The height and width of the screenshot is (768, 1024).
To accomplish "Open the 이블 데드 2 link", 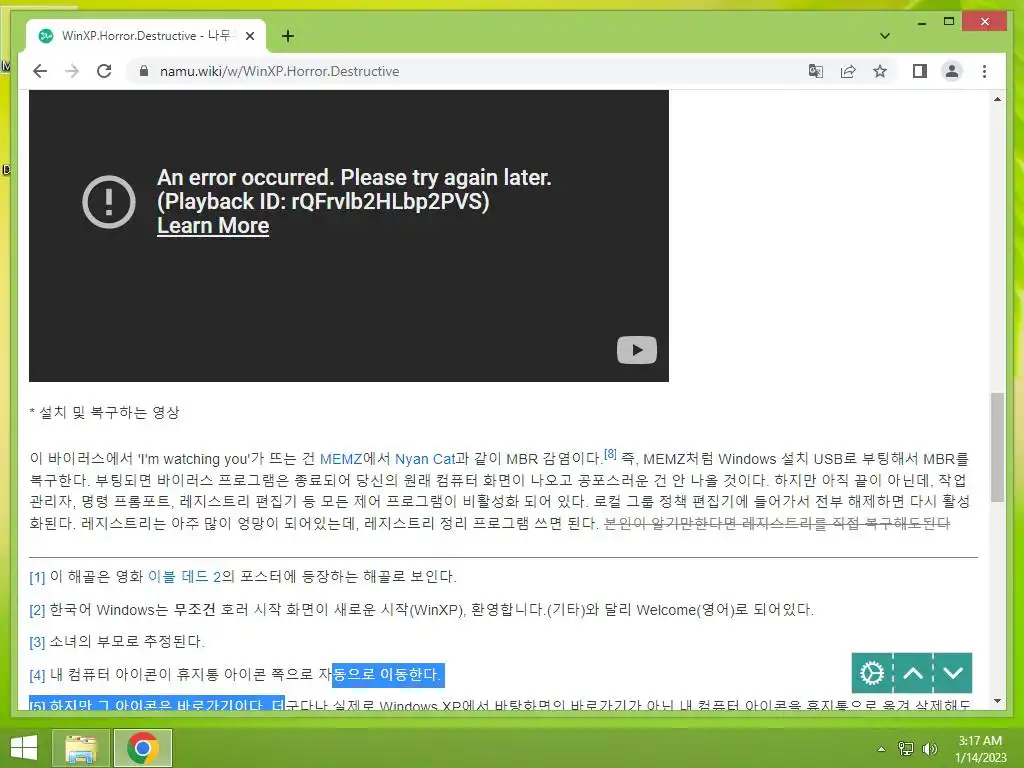I will (x=184, y=576).
